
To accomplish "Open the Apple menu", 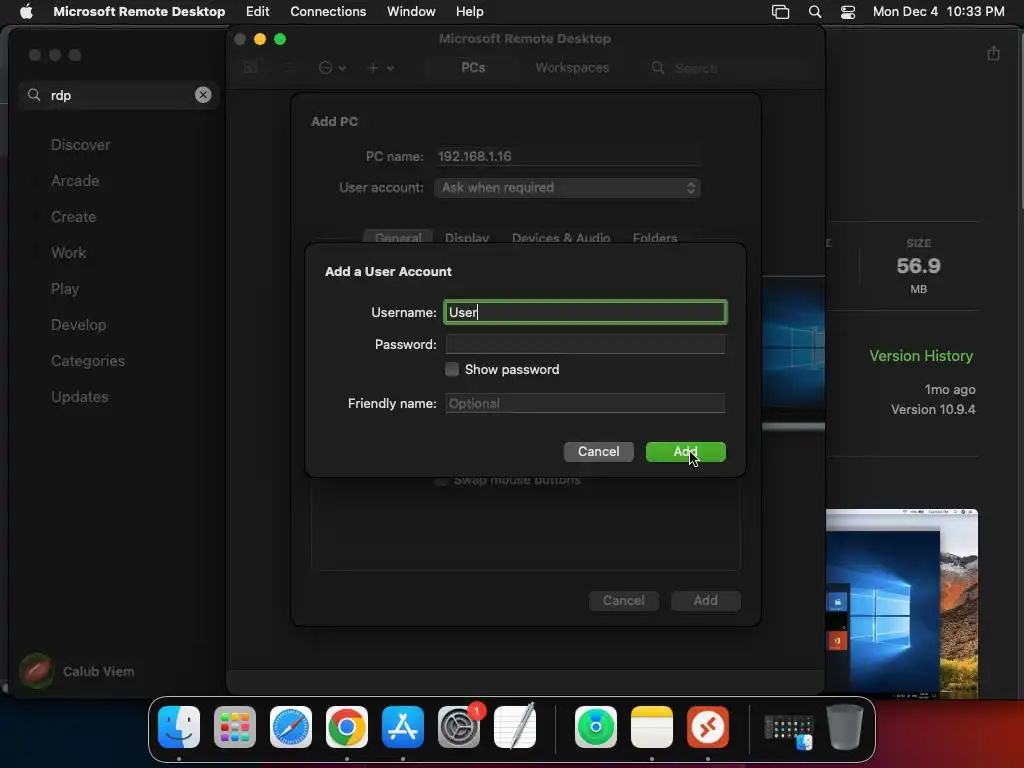I will tap(26, 11).
